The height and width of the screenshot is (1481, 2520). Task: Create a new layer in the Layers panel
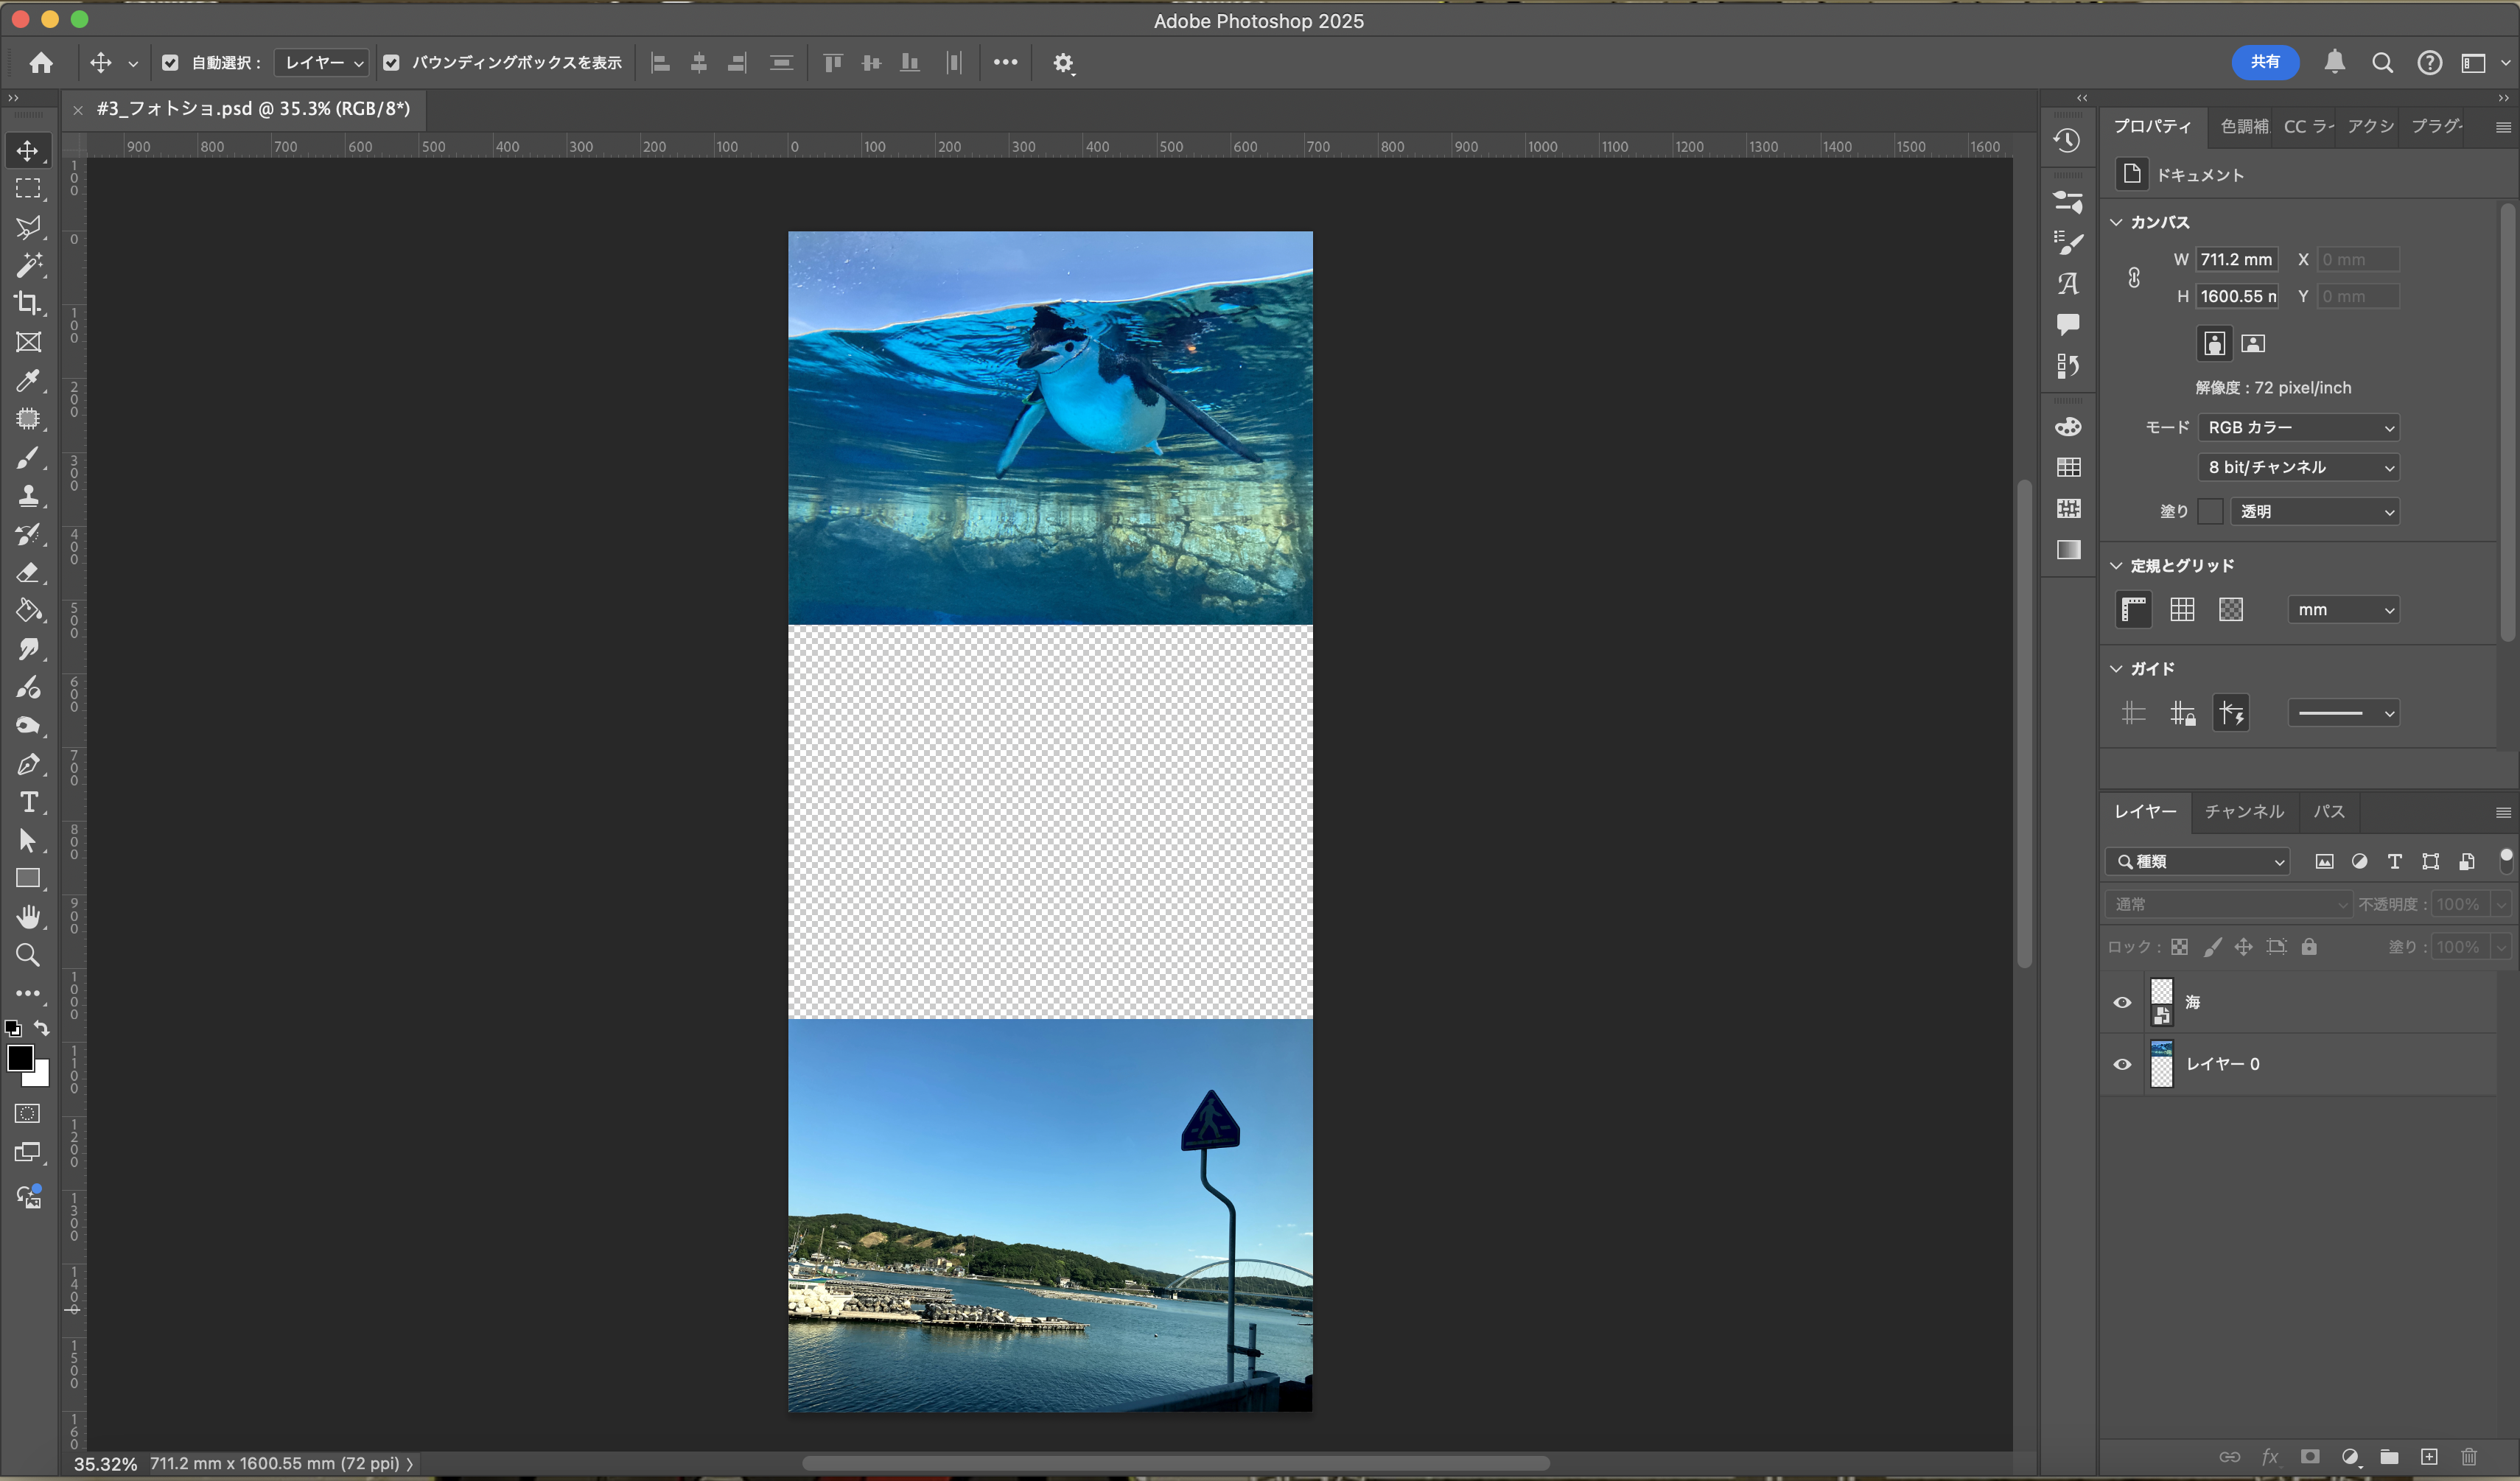pyautogui.click(x=2429, y=1456)
